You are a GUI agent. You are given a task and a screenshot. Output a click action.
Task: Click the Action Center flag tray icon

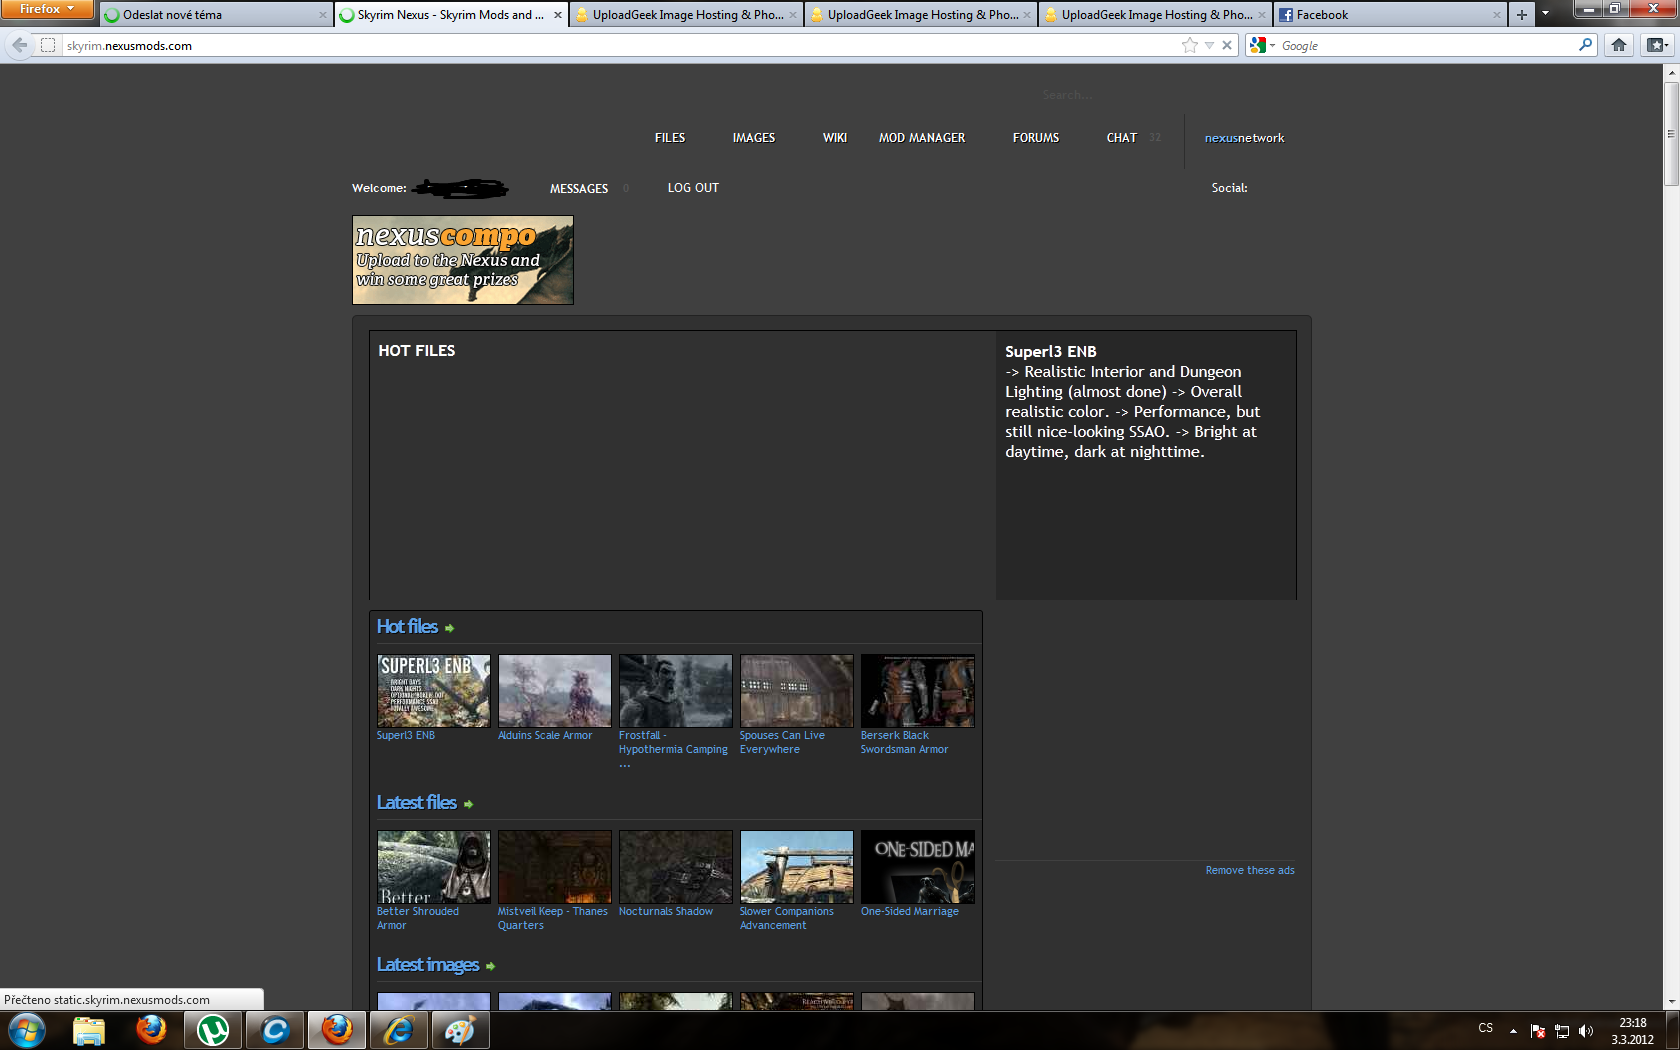click(1538, 1031)
